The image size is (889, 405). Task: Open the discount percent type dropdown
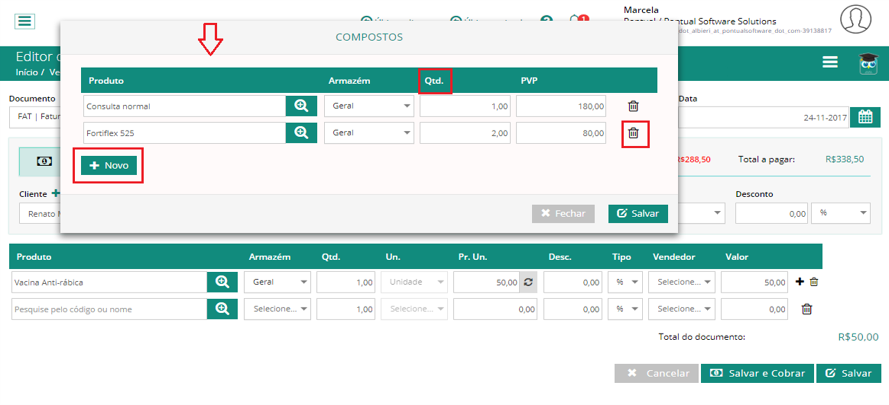click(x=841, y=213)
